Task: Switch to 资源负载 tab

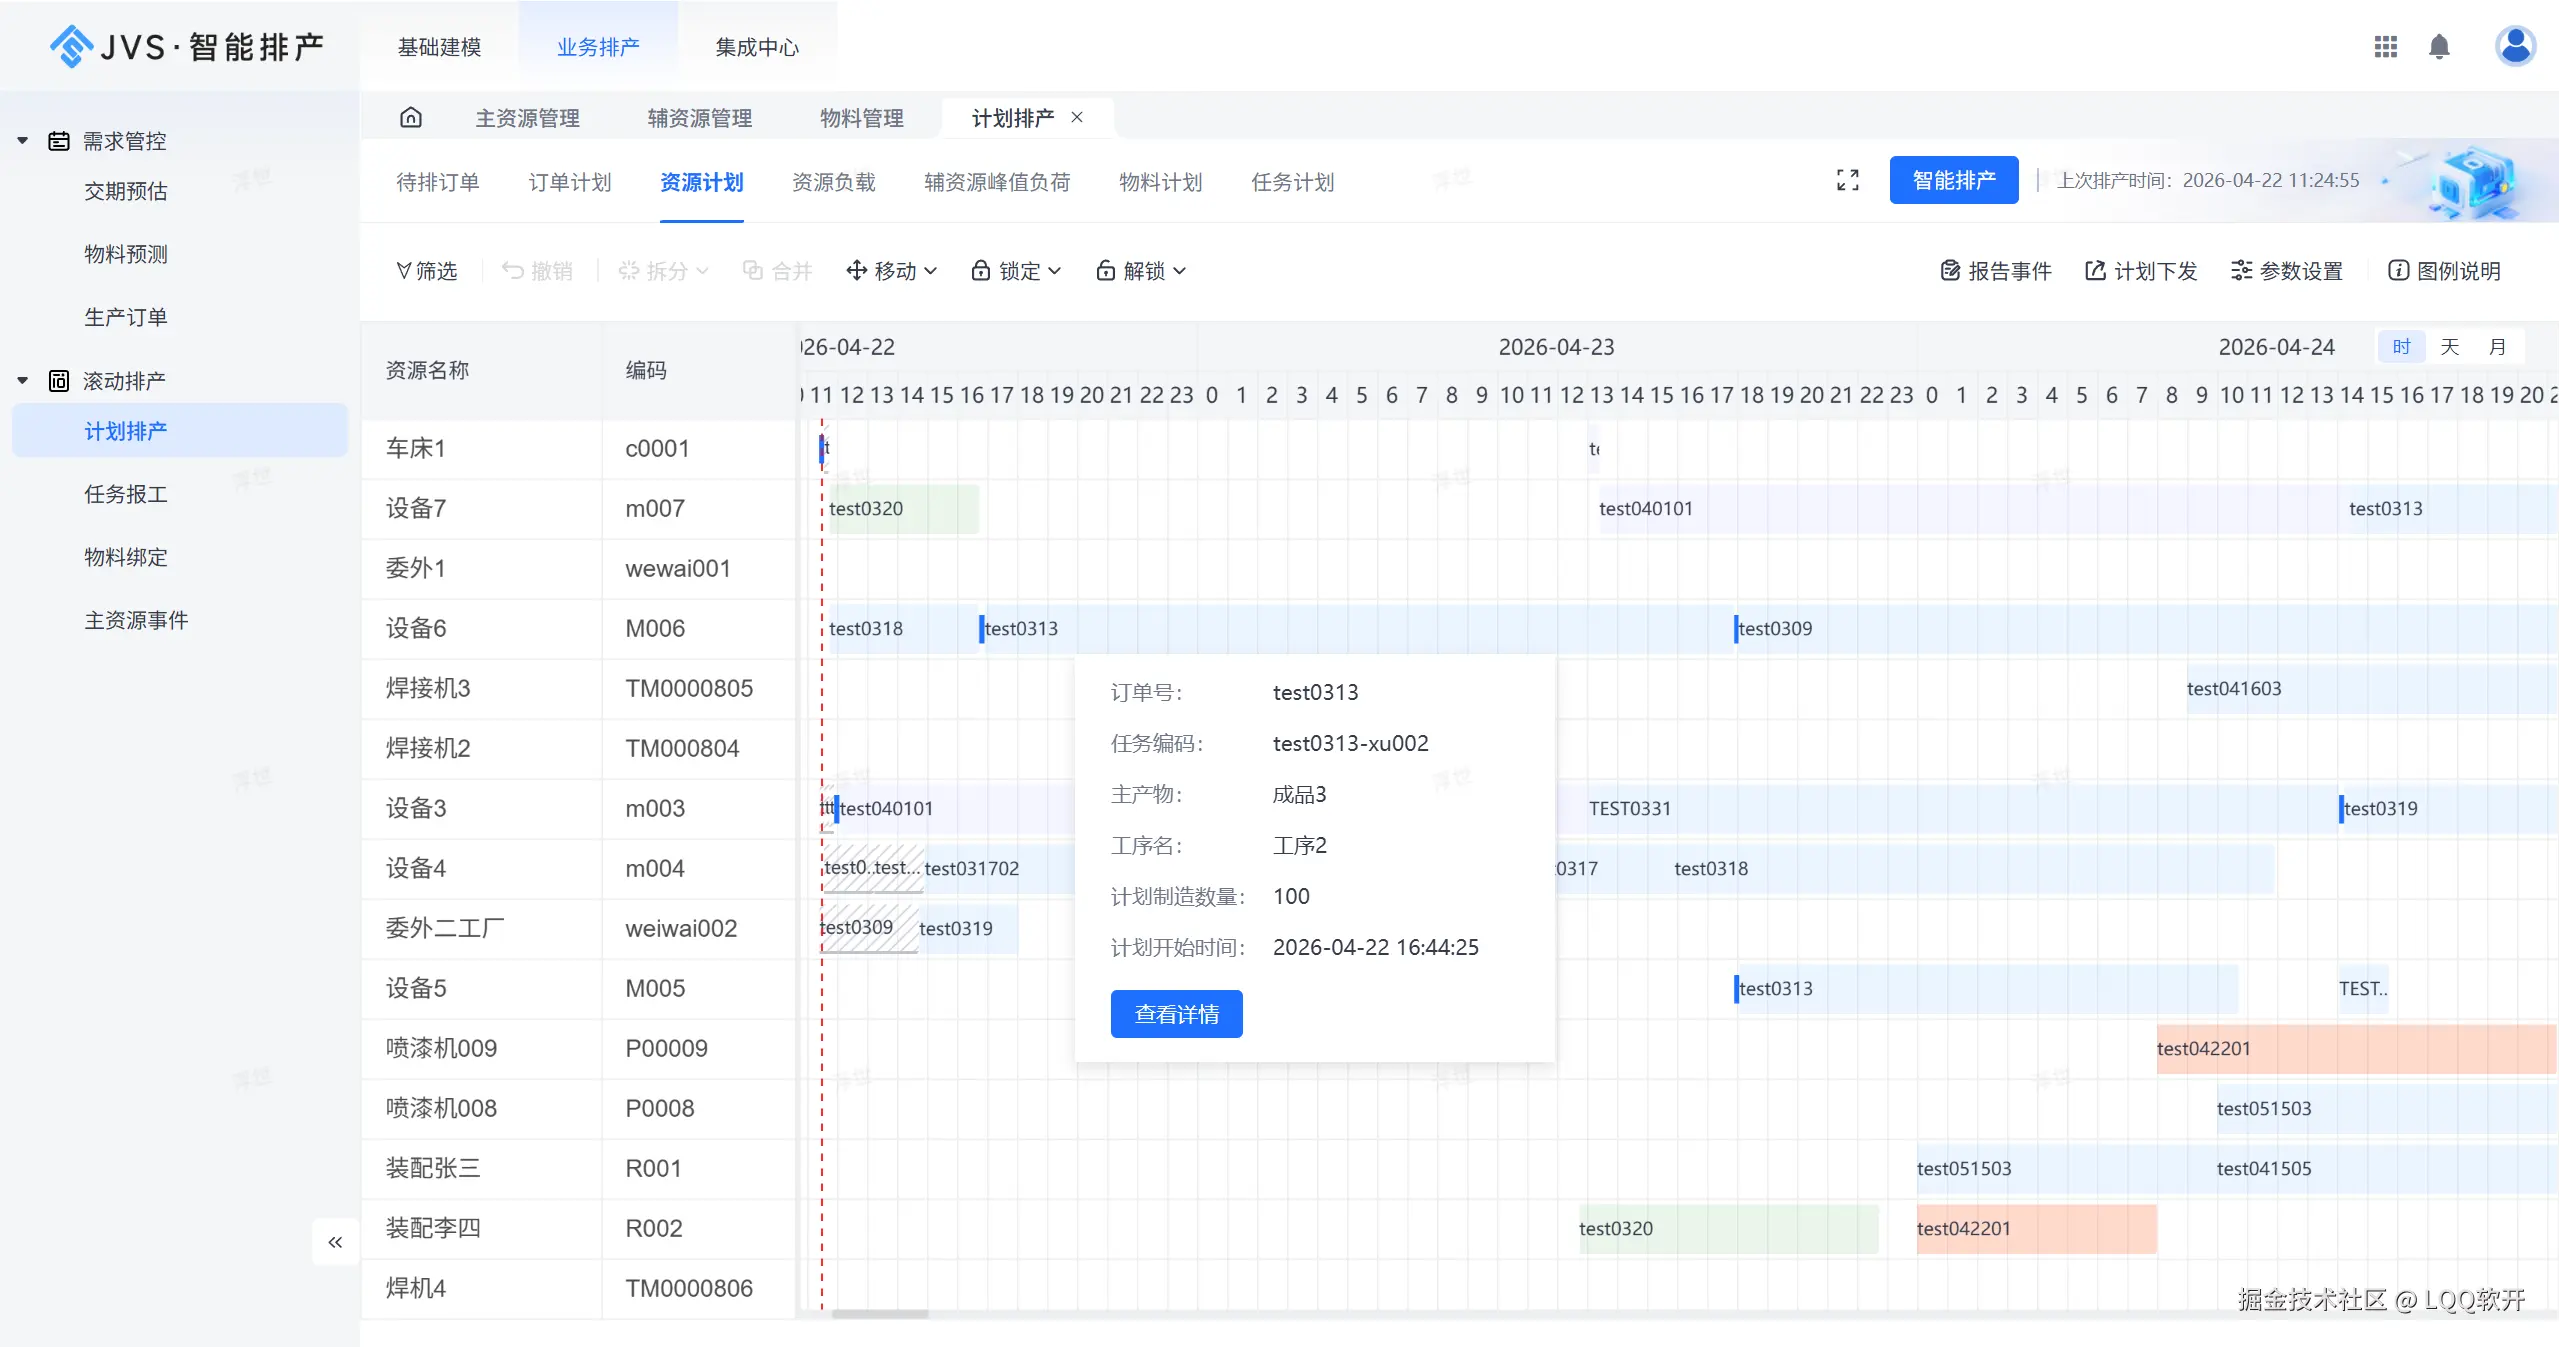Action: [833, 182]
